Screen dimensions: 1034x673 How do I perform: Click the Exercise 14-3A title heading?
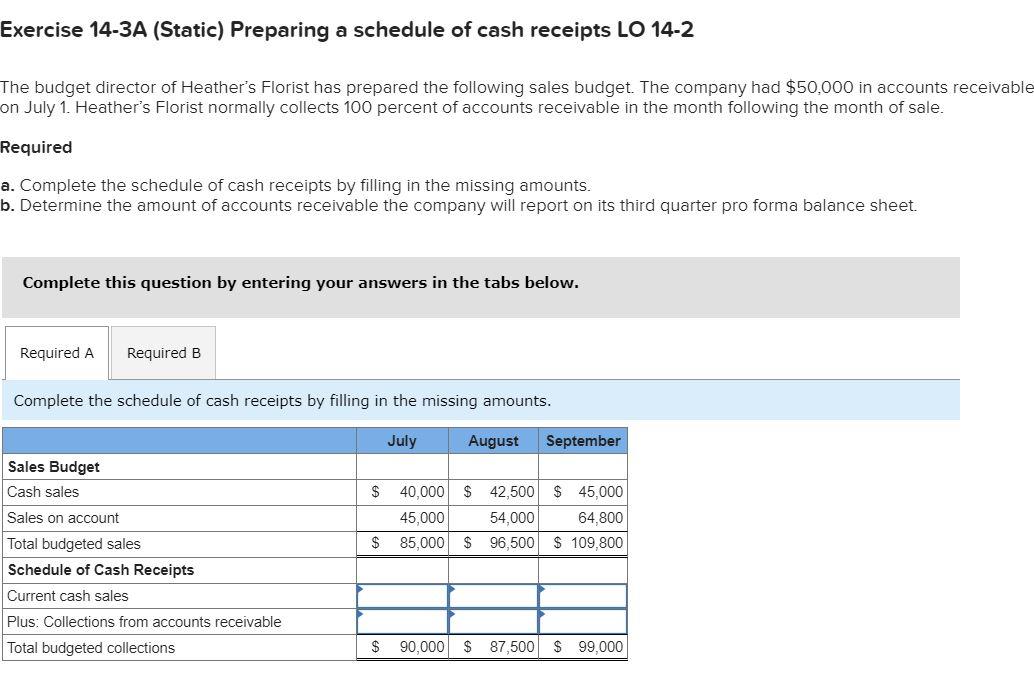click(x=347, y=30)
